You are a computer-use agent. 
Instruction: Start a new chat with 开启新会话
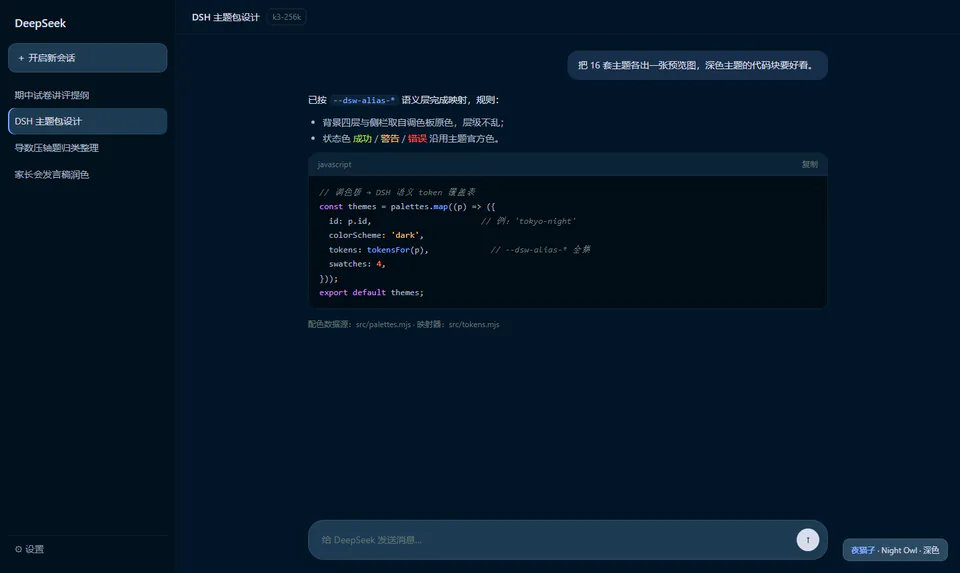[88, 58]
